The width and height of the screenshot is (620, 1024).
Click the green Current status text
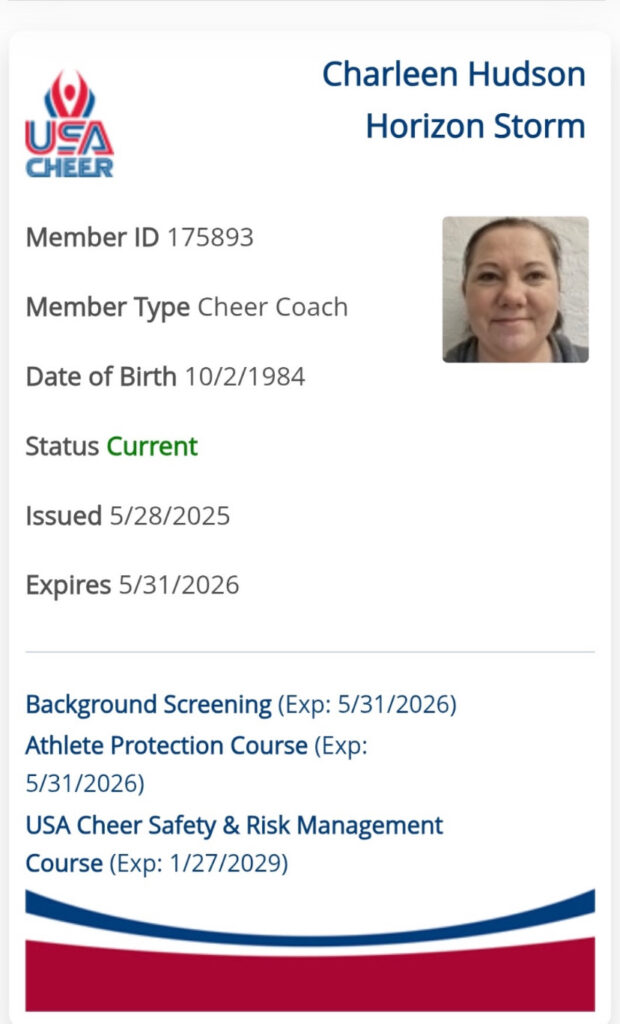click(x=152, y=447)
